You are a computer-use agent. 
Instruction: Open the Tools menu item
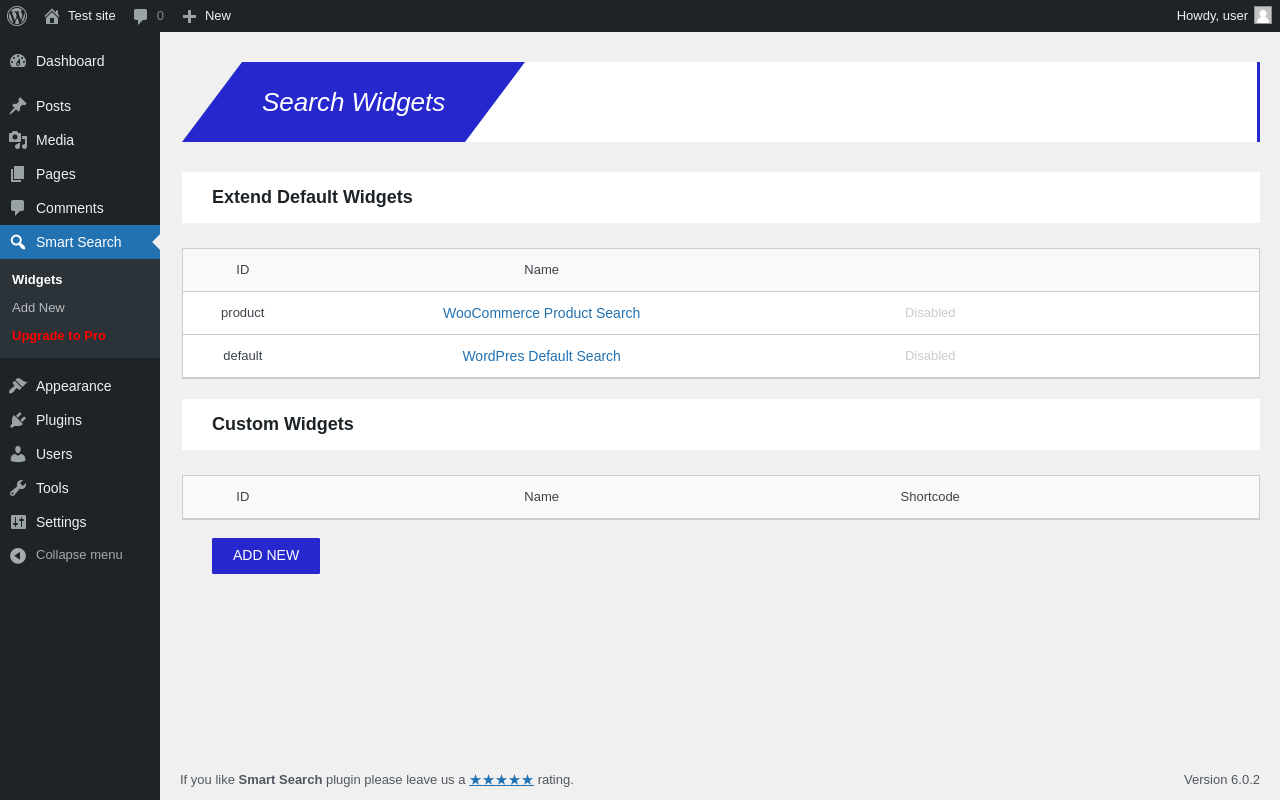(x=80, y=488)
